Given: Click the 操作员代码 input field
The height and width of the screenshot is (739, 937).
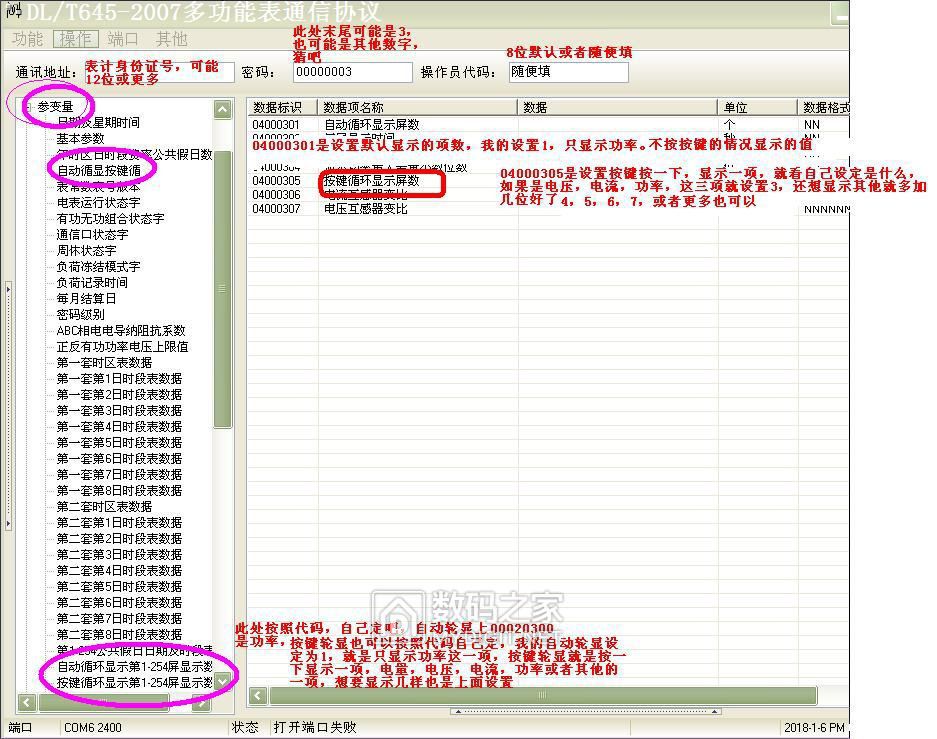Looking at the screenshot, I should (x=568, y=72).
